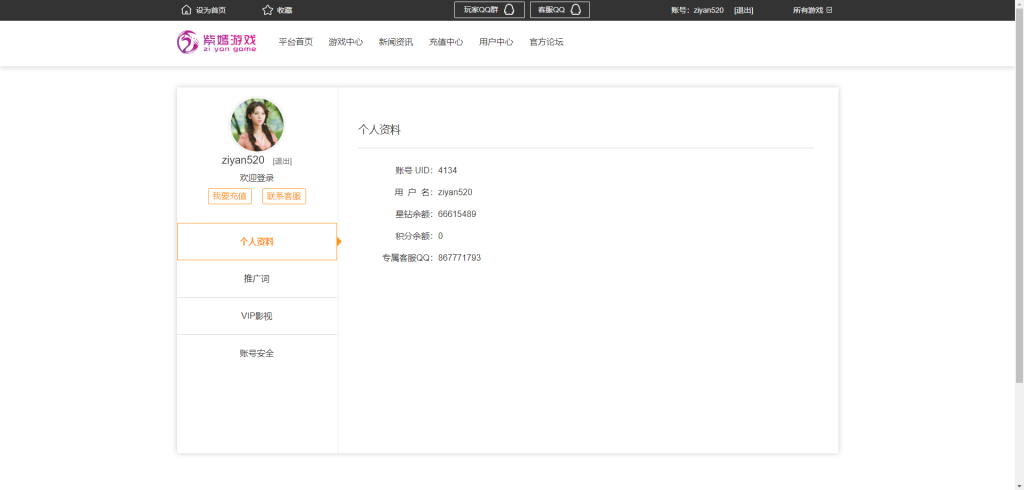Image resolution: width=1024 pixels, height=490 pixels.
Task: Click the 我要充值 button
Action: point(230,196)
